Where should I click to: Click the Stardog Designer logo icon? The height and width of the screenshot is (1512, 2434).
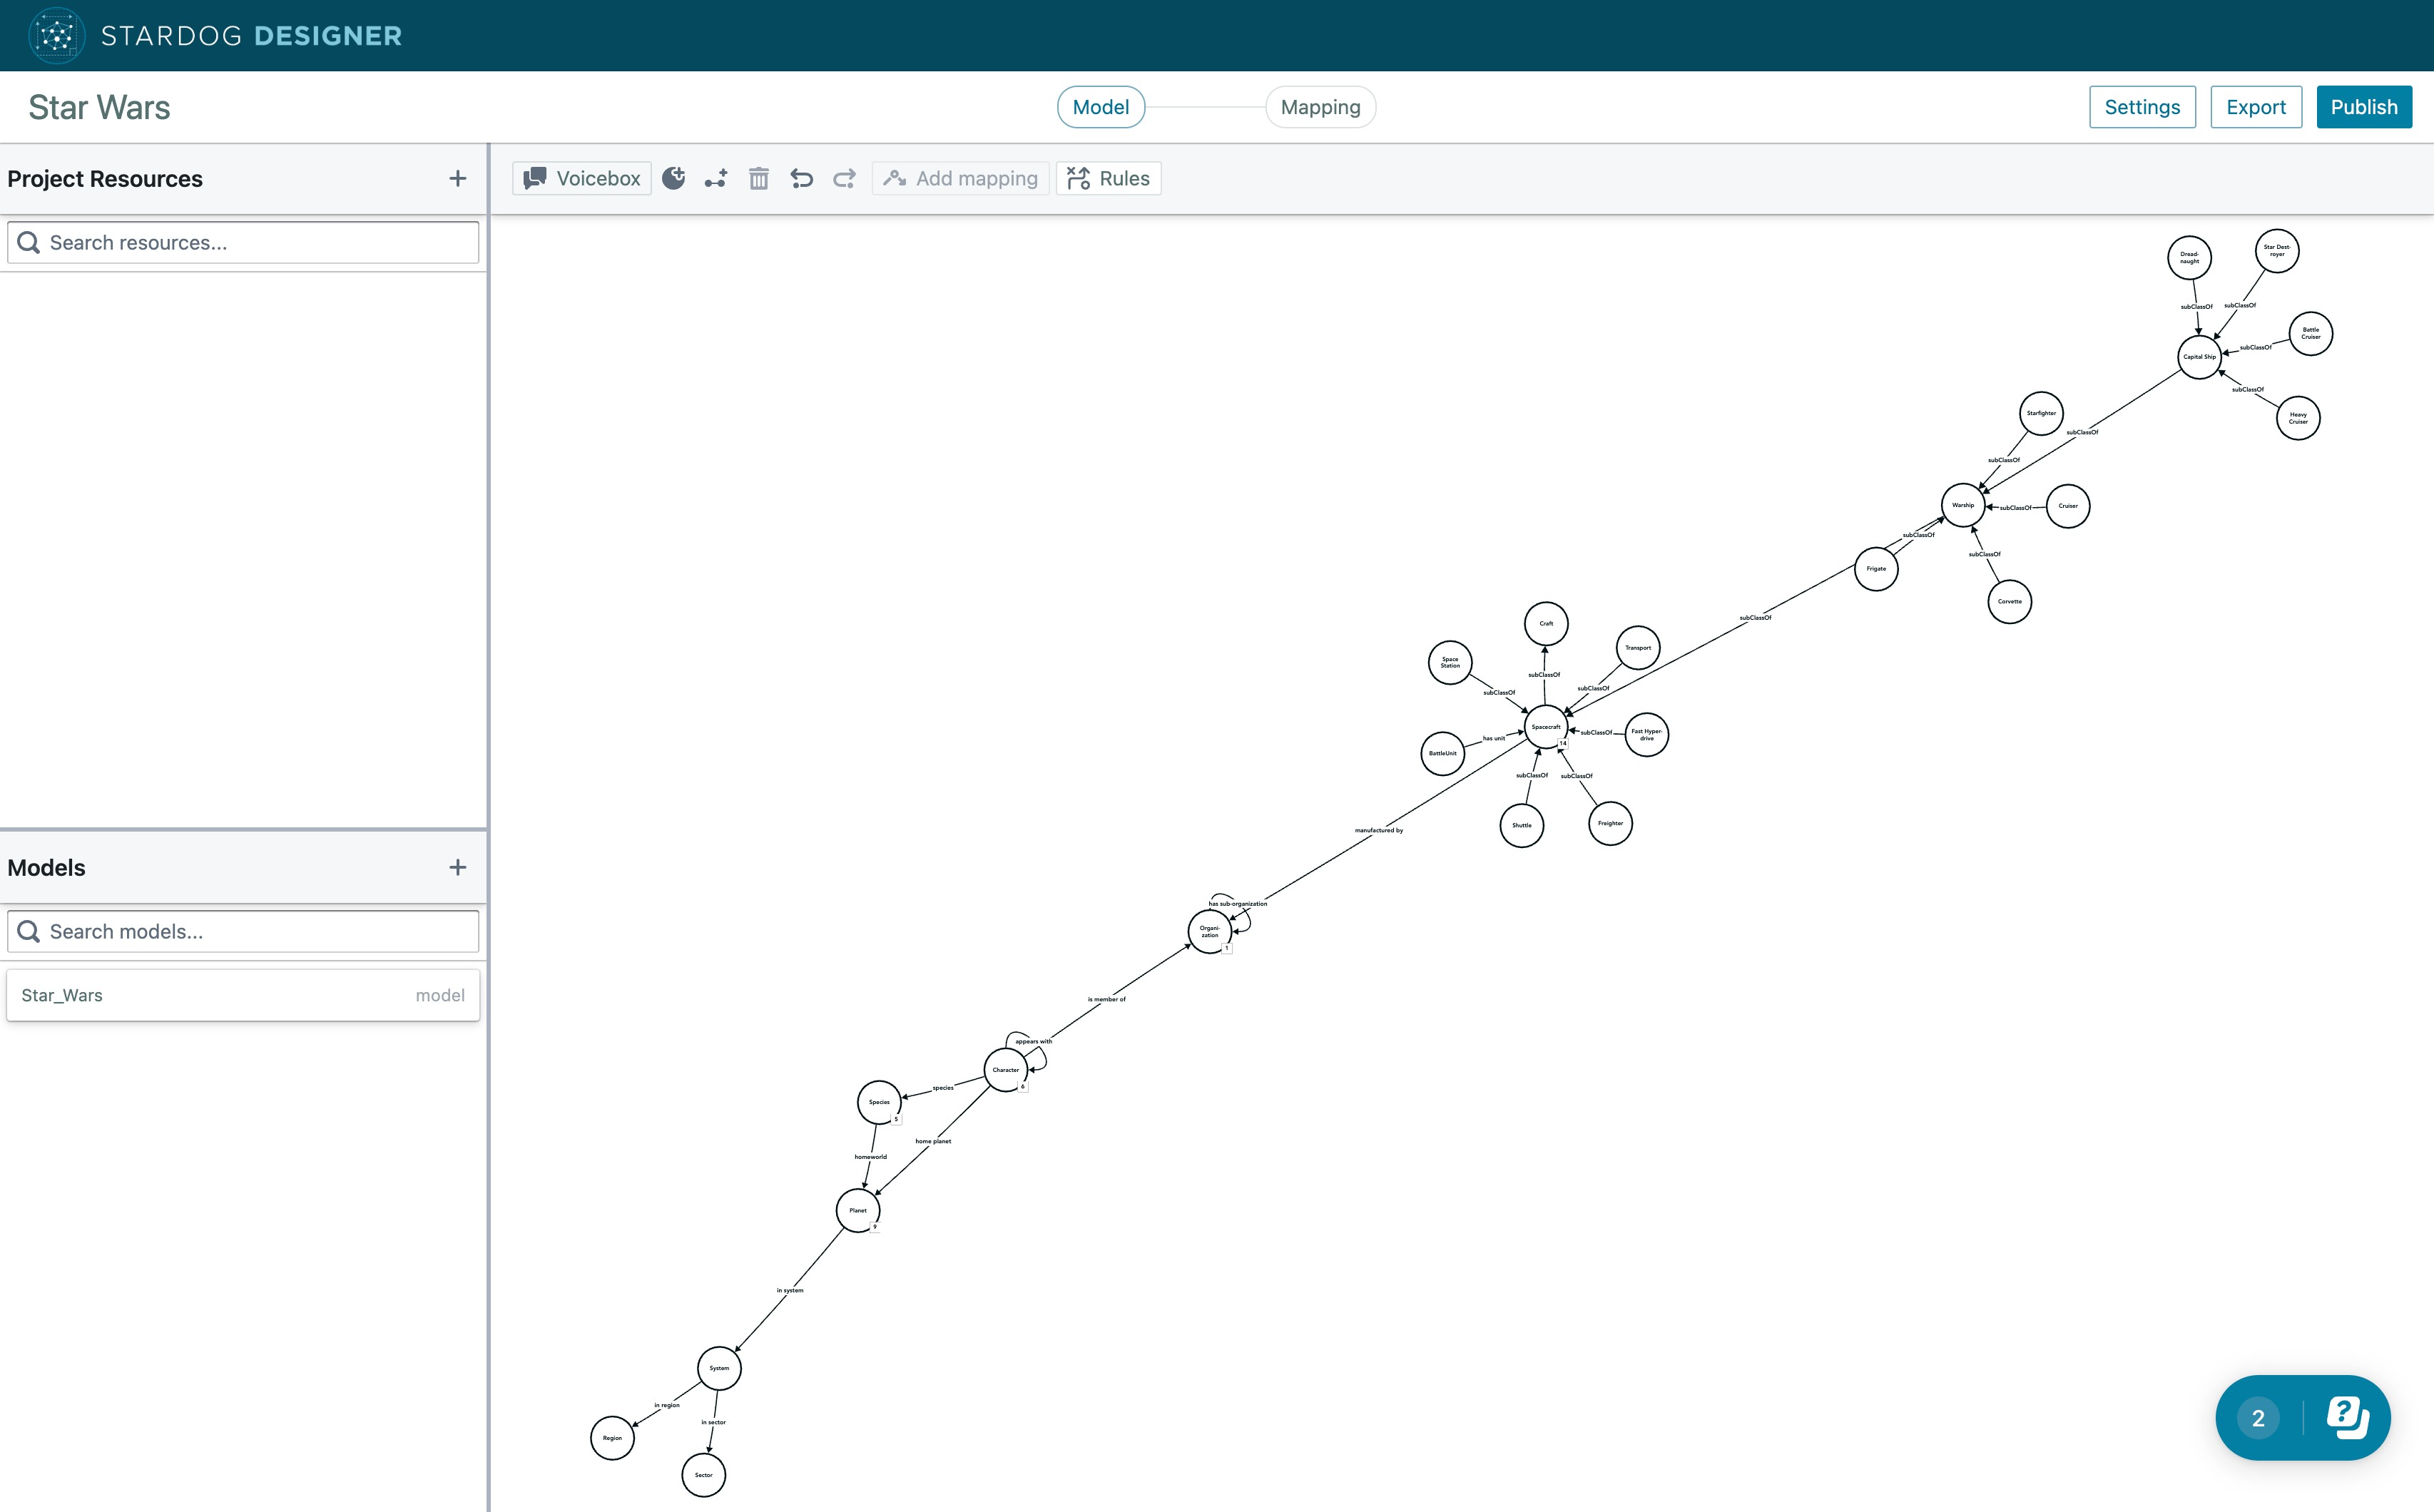tap(56, 36)
